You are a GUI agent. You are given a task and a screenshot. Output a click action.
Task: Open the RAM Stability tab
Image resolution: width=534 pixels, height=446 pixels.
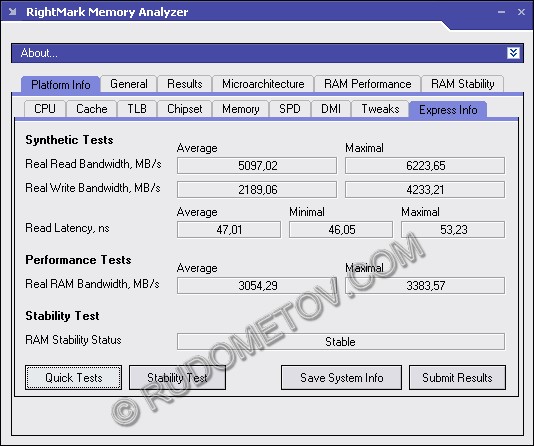462,84
